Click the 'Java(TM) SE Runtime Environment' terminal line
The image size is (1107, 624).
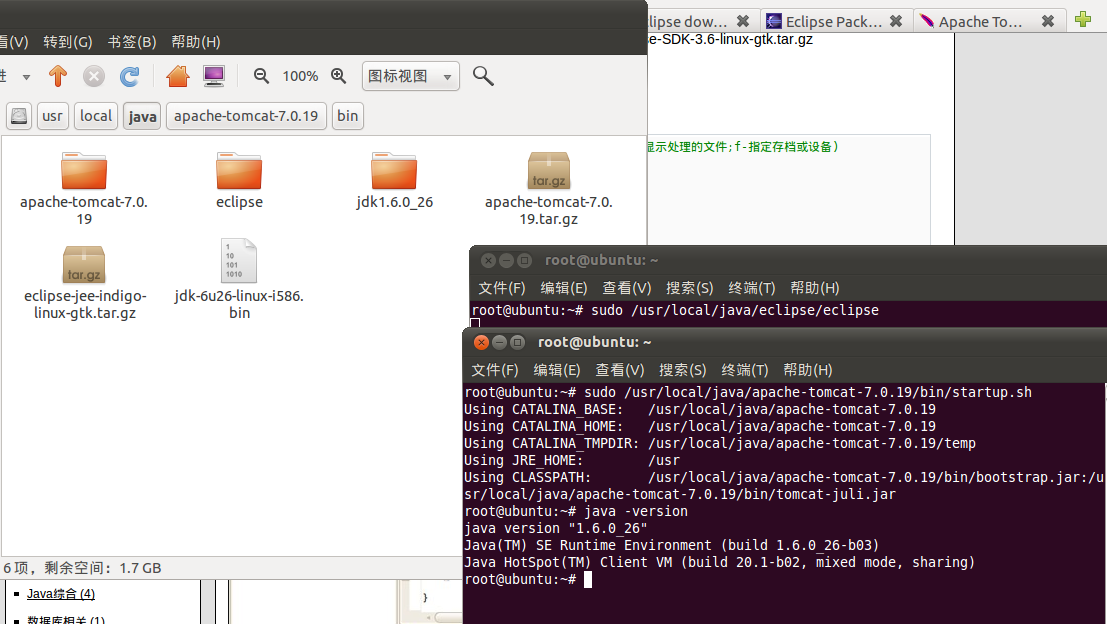(671, 546)
